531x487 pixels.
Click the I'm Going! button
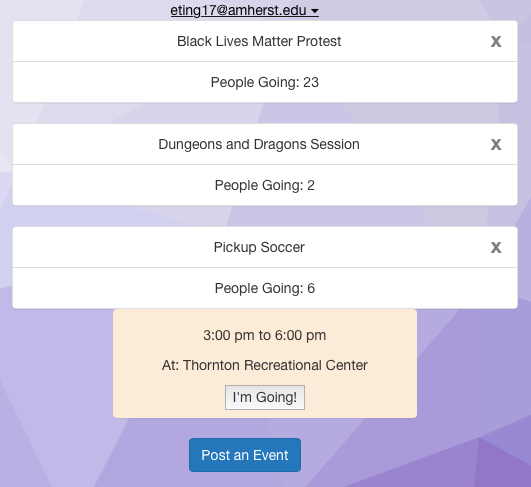265,397
